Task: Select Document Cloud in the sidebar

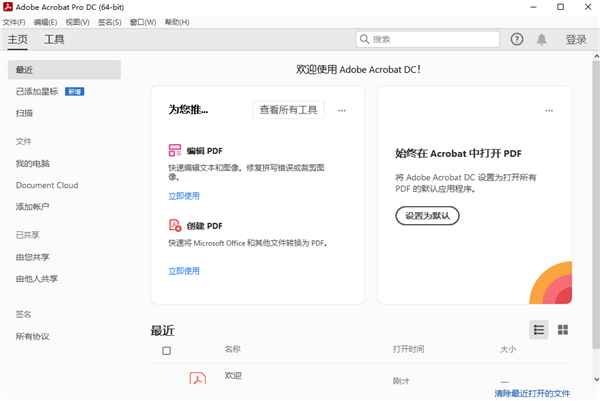Action: tap(47, 185)
